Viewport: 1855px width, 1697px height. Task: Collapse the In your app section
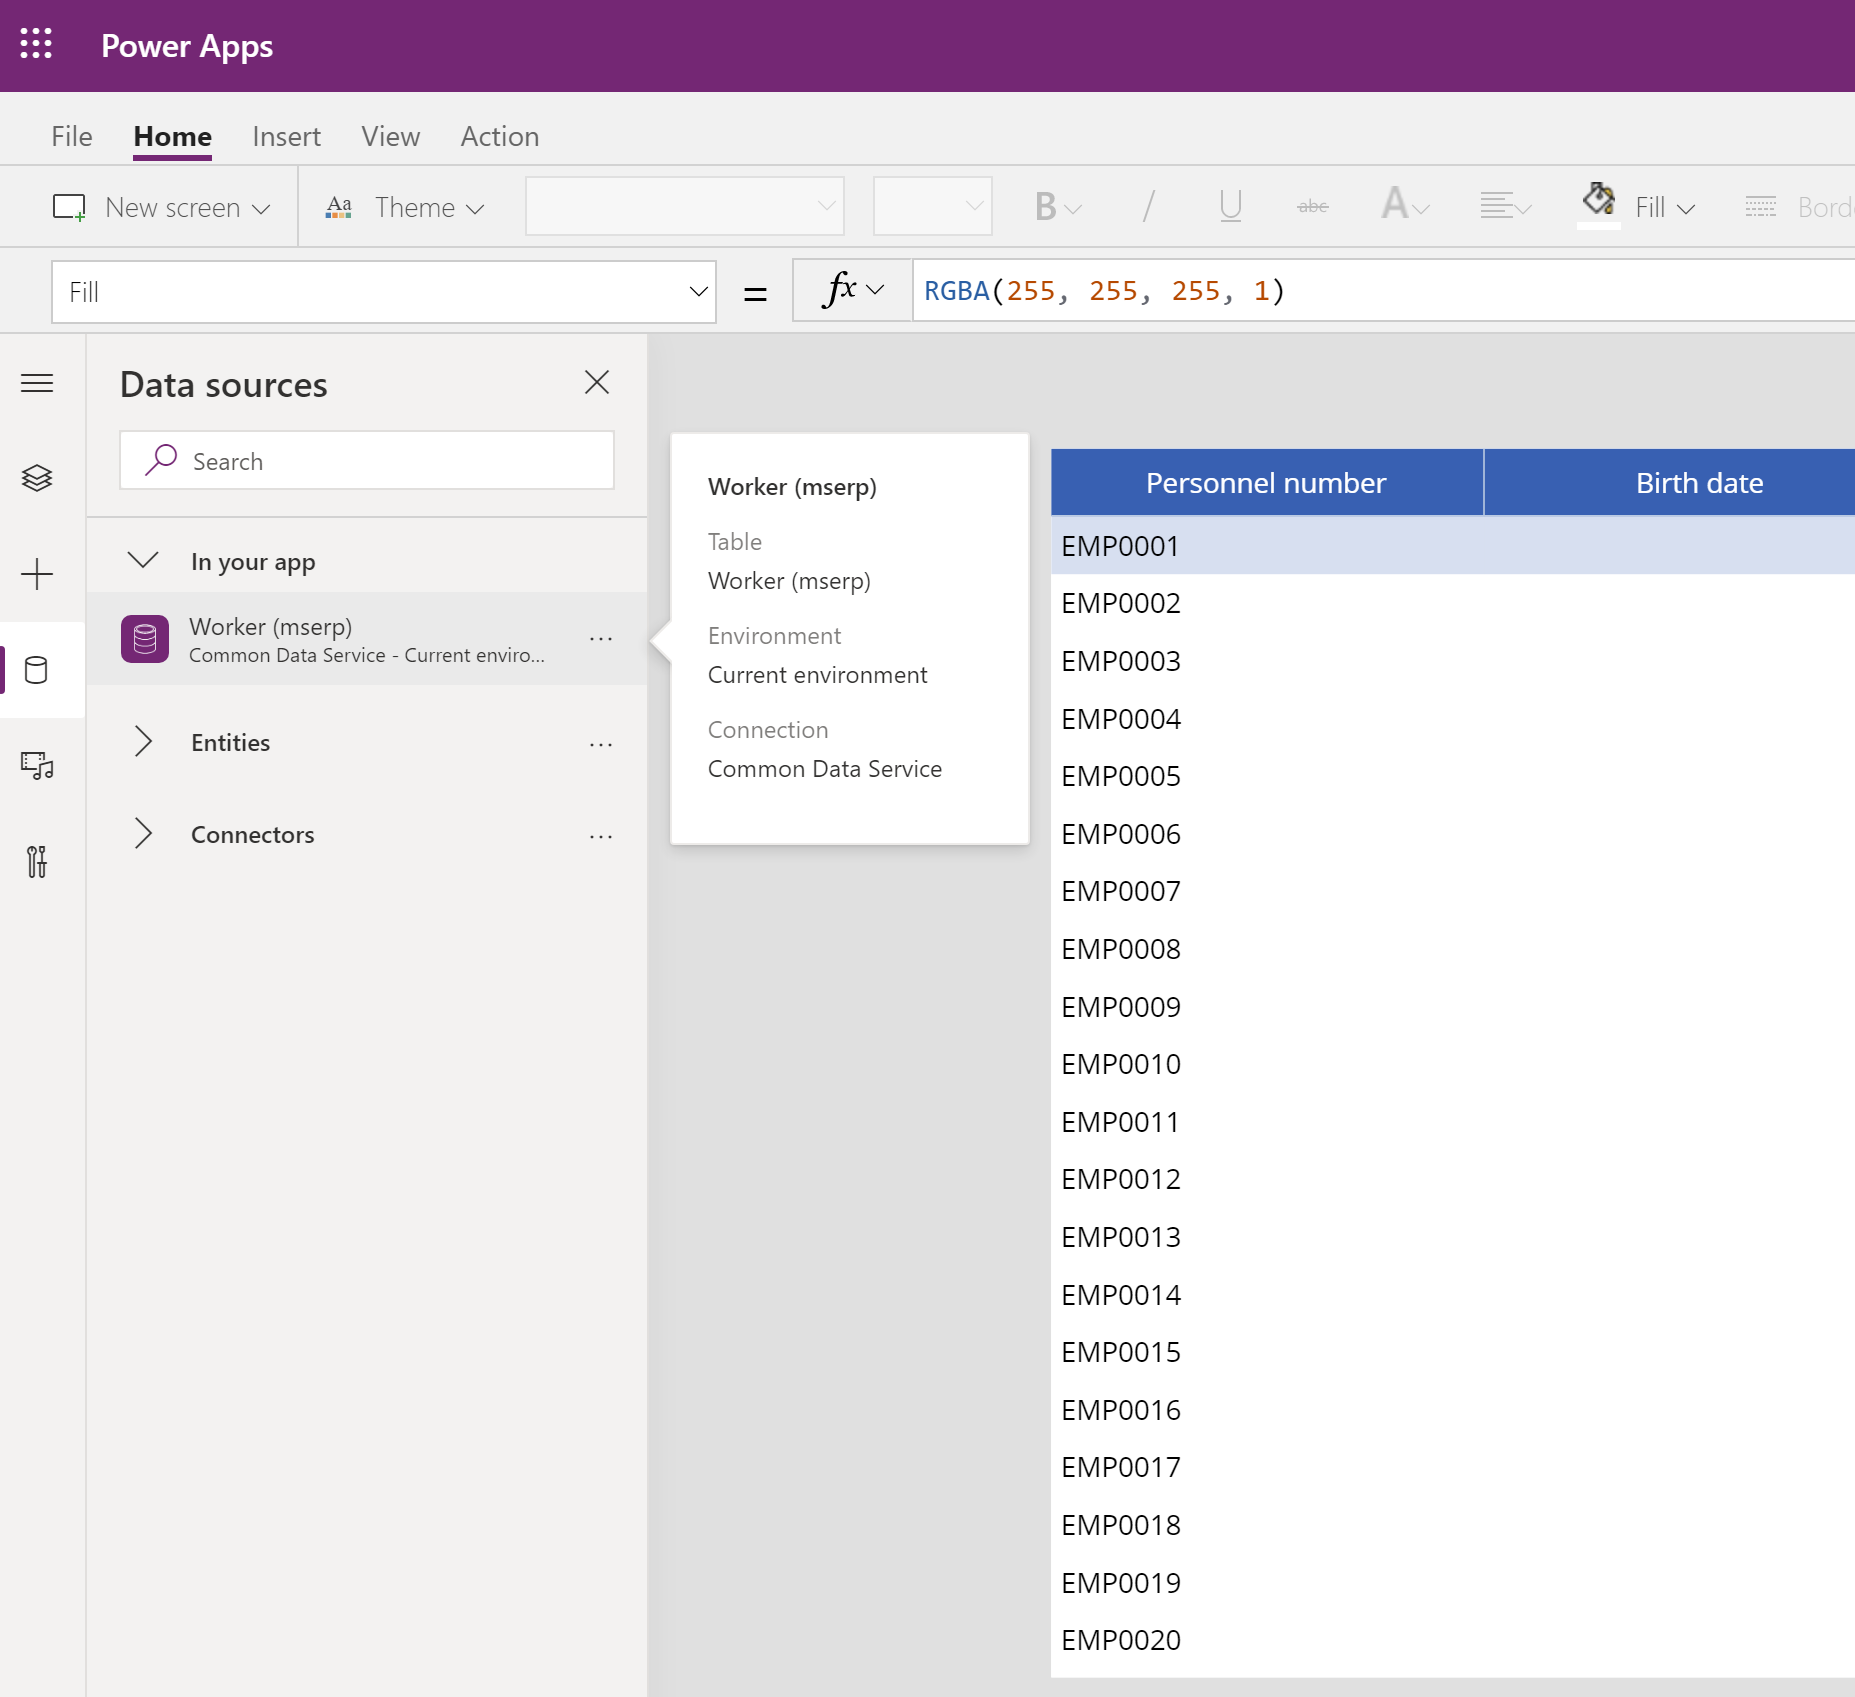[143, 560]
